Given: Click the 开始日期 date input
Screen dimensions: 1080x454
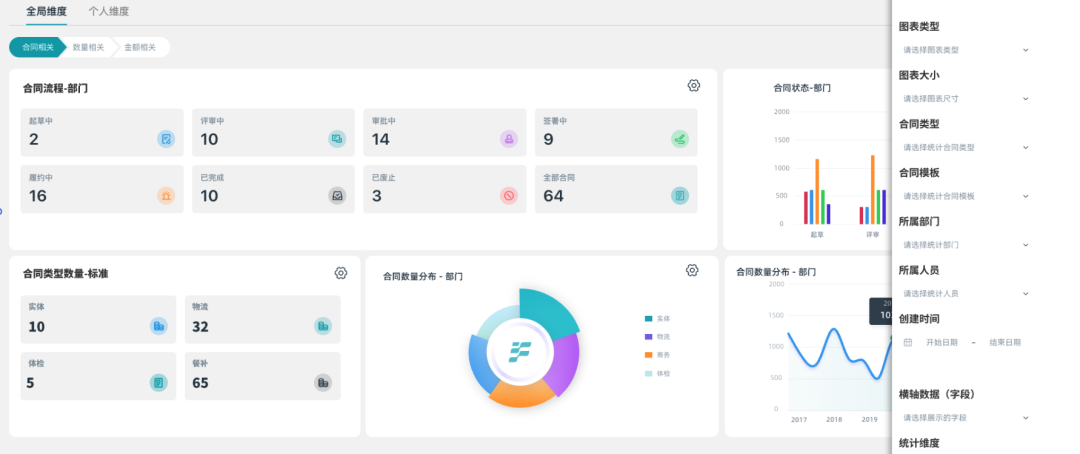Looking at the screenshot, I should (x=942, y=342).
